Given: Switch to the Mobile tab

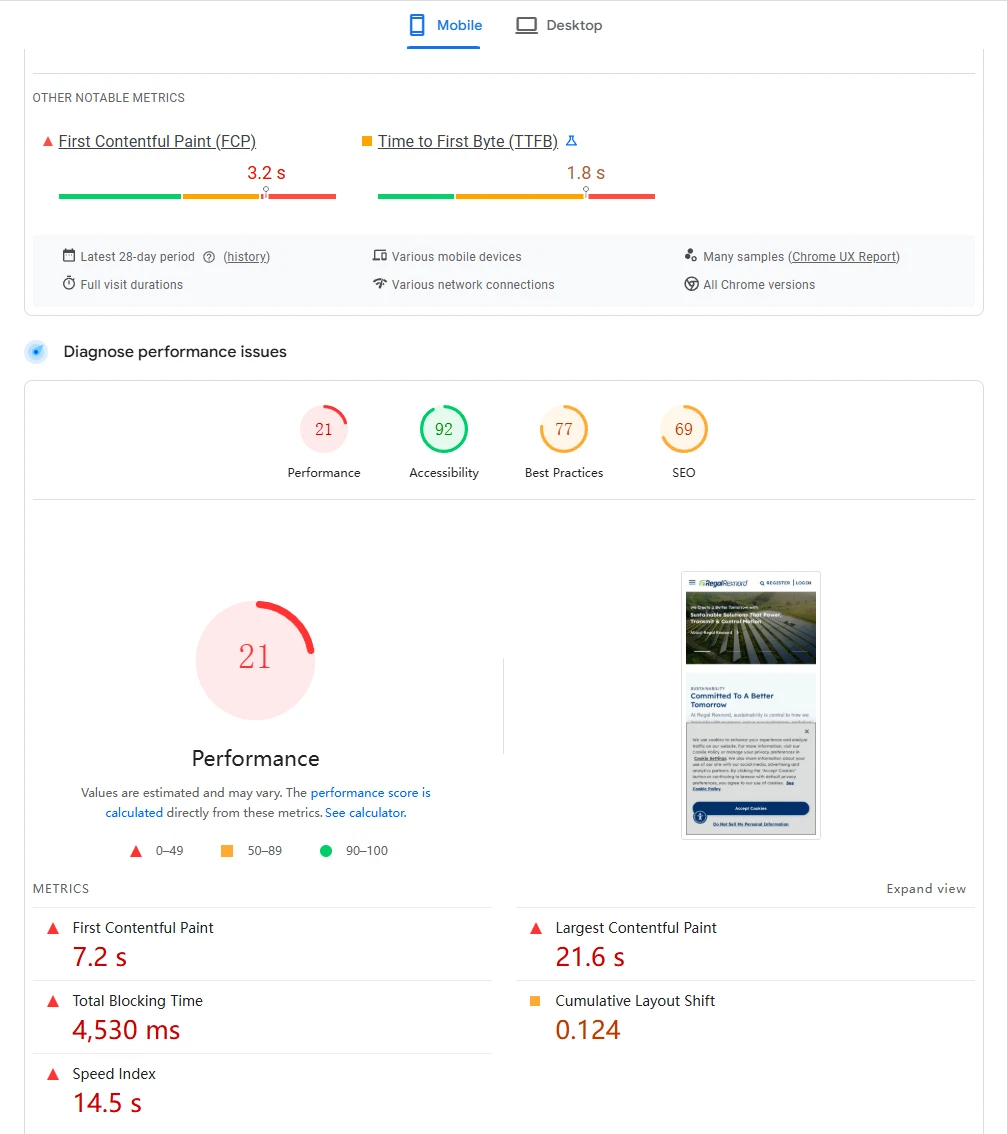Looking at the screenshot, I should (x=444, y=25).
